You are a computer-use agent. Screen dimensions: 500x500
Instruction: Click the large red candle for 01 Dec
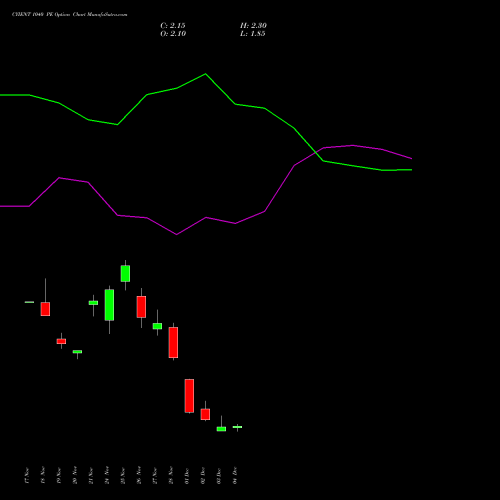coord(189,396)
